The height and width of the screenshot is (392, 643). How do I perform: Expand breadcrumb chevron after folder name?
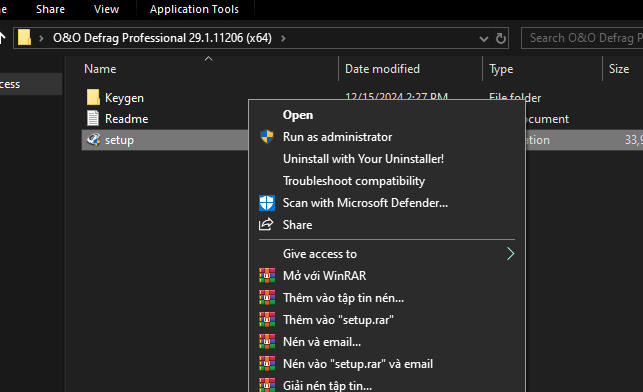tap(283, 39)
